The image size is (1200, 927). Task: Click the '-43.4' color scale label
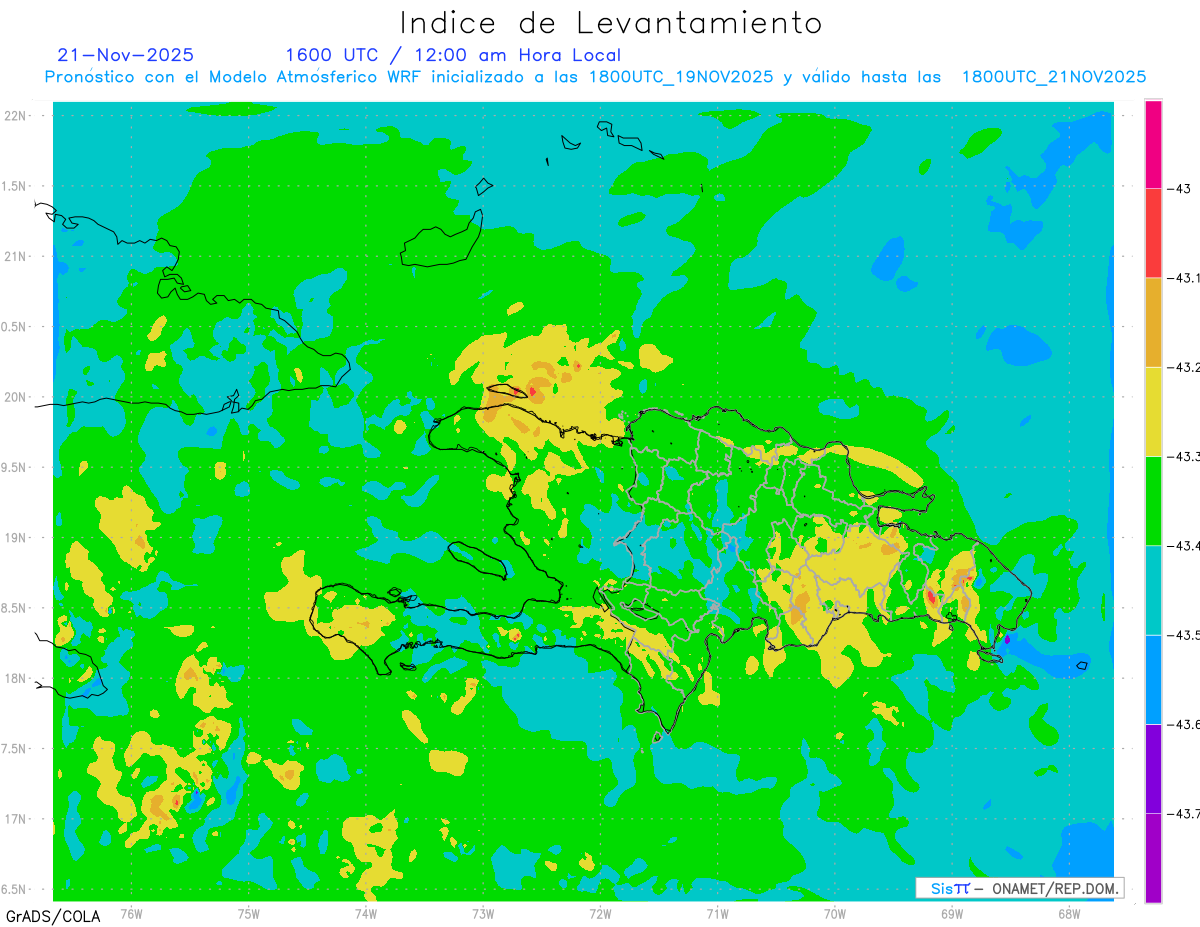[x=1183, y=545]
